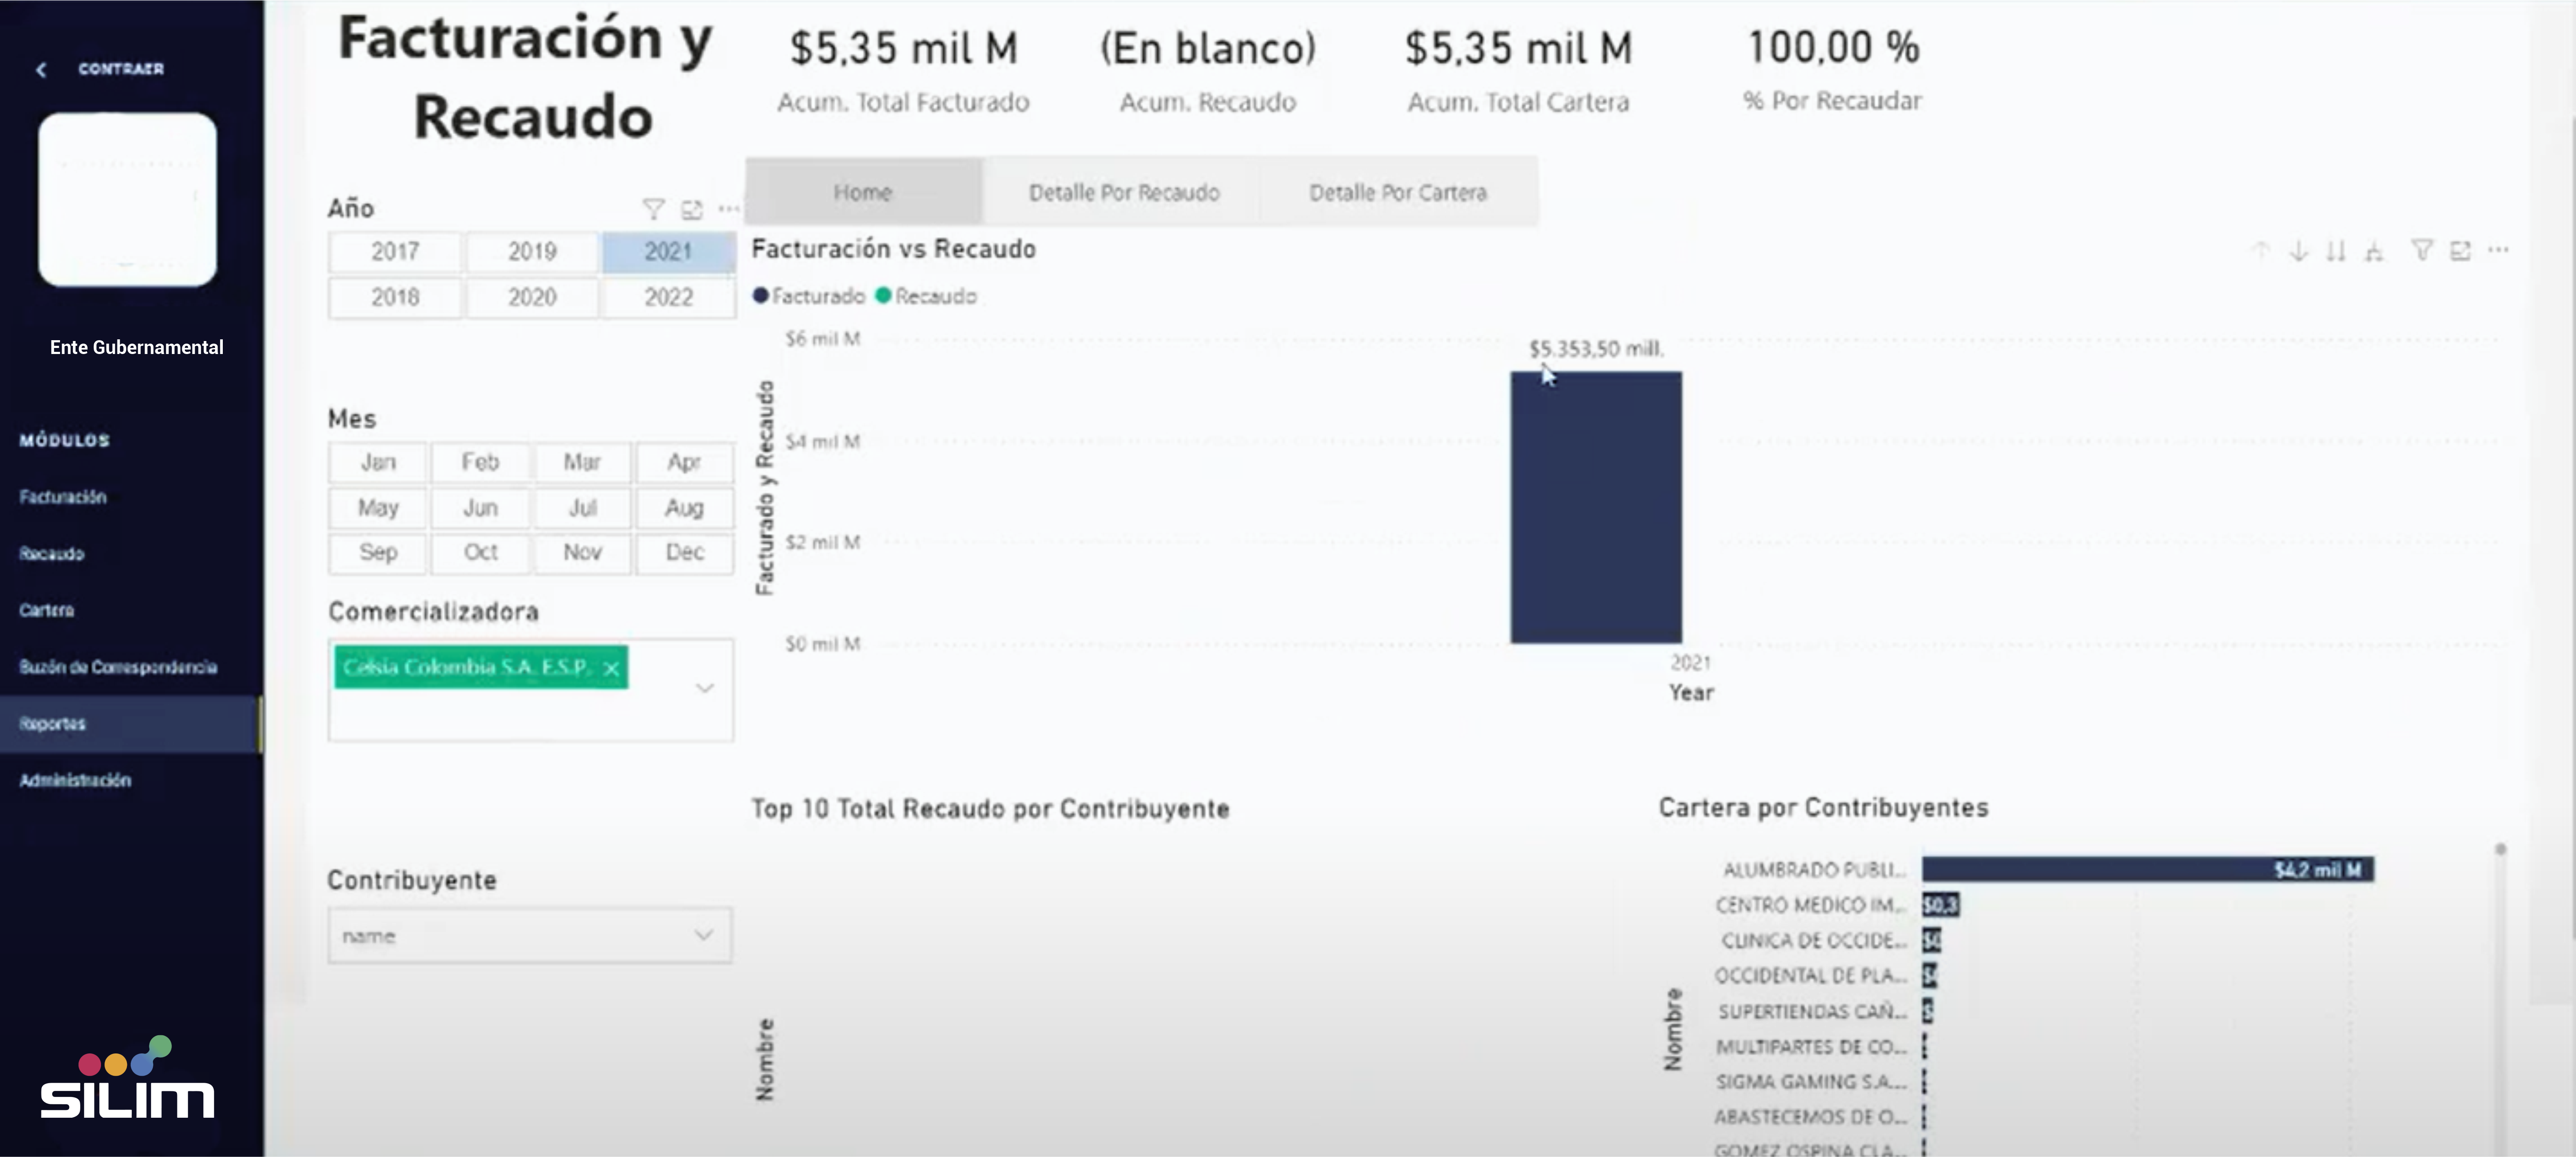Image resolution: width=2576 pixels, height=1157 pixels.
Task: Select Feb in Mes slicer
Action: (x=480, y=462)
